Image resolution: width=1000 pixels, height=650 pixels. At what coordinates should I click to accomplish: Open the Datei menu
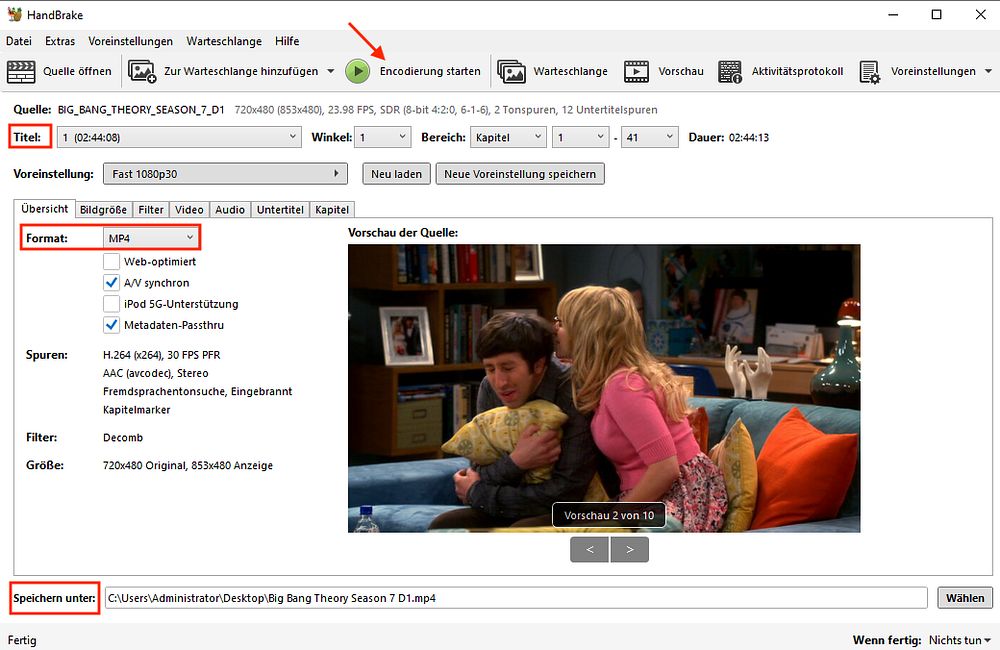click(18, 41)
